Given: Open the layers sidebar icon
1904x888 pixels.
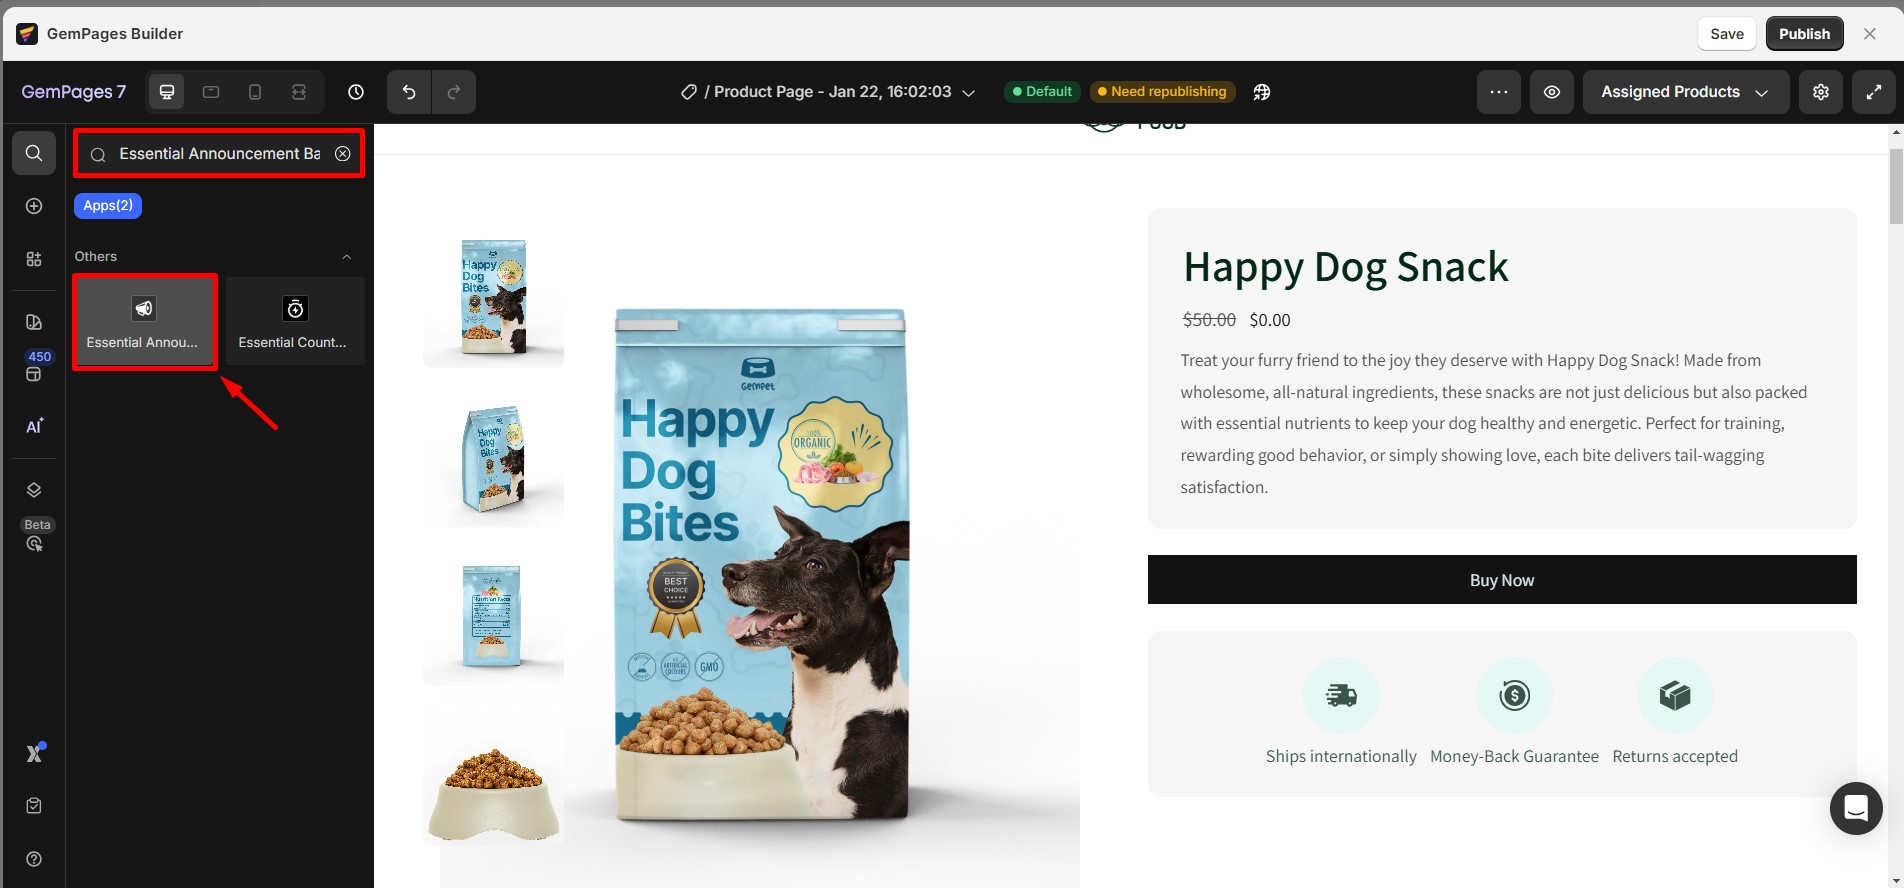Looking at the screenshot, I should point(34,490).
